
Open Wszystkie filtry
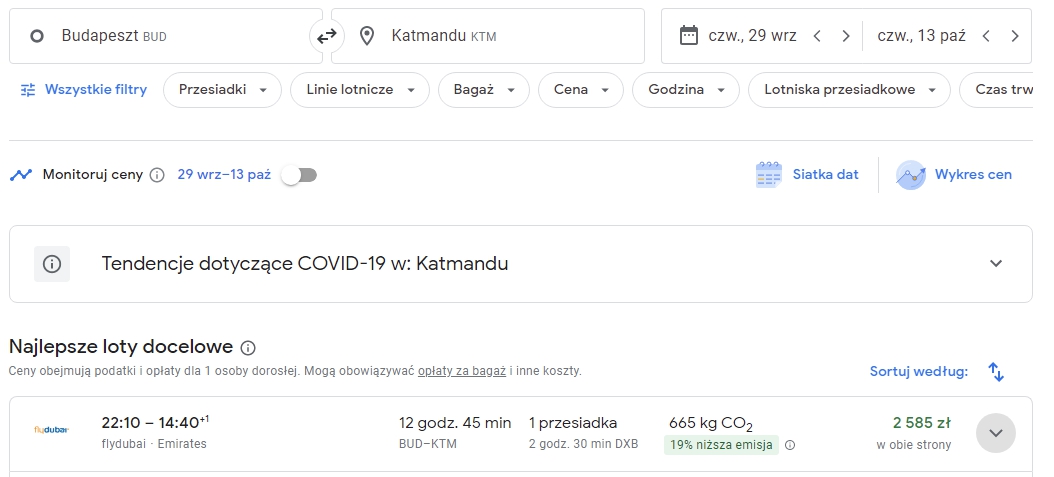click(x=83, y=89)
